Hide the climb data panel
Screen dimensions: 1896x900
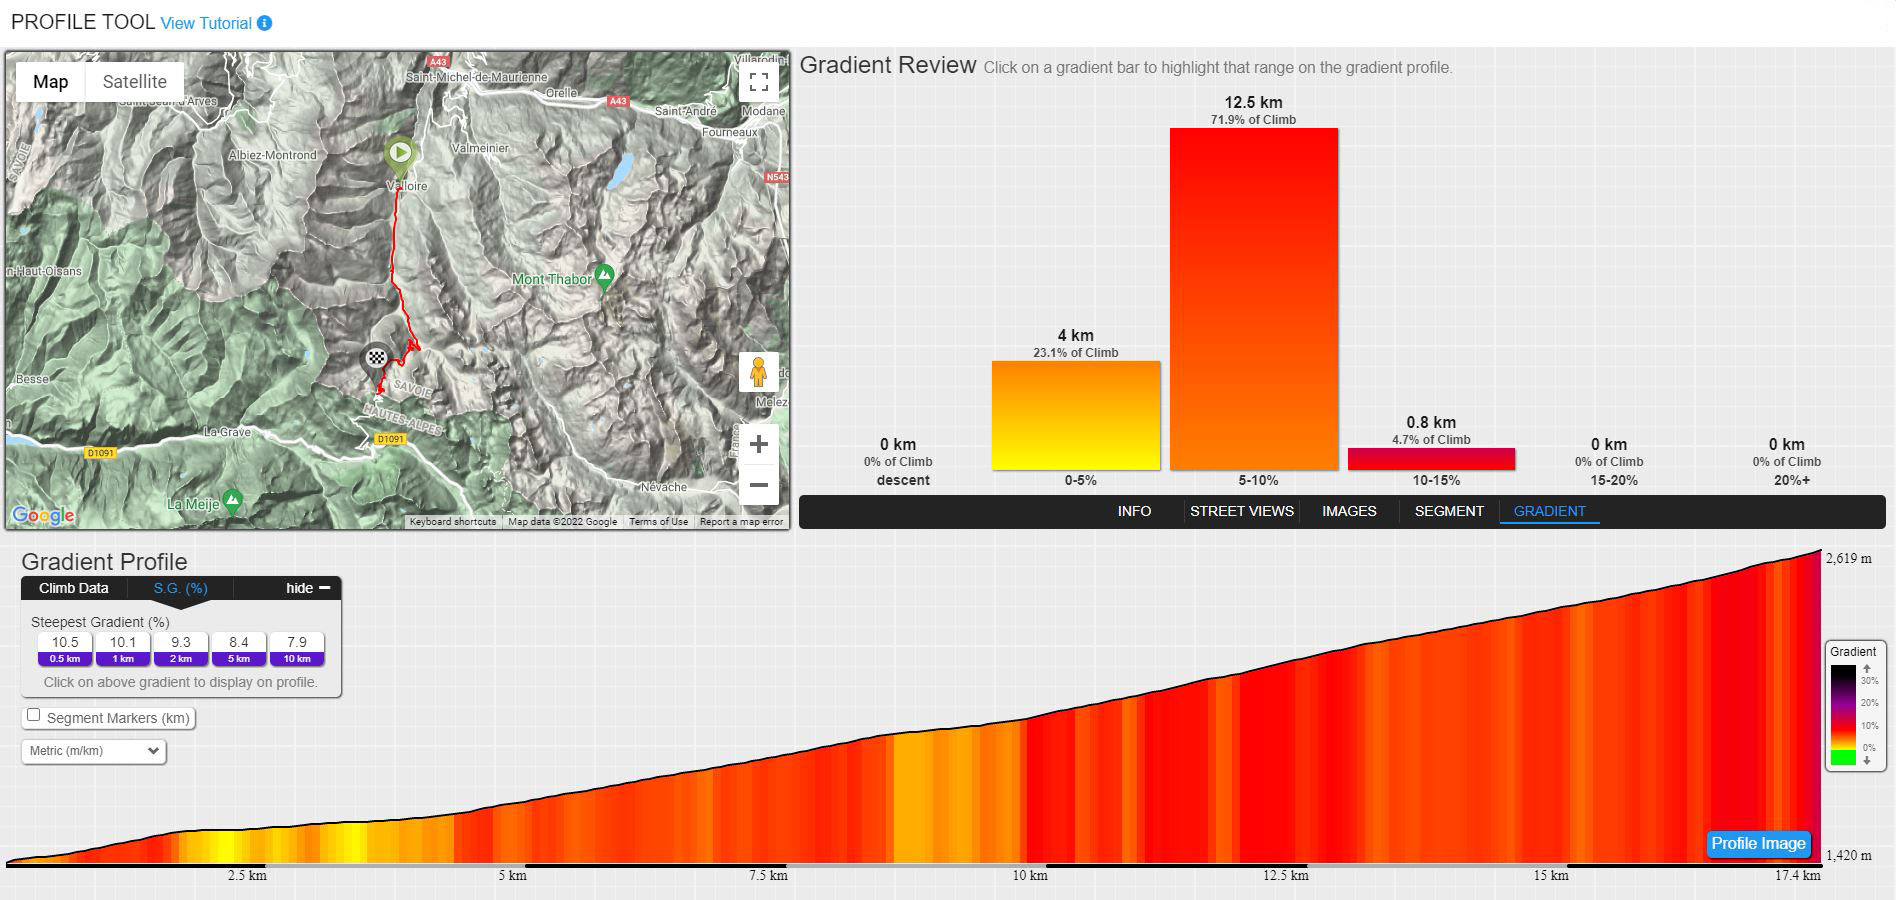pos(308,588)
